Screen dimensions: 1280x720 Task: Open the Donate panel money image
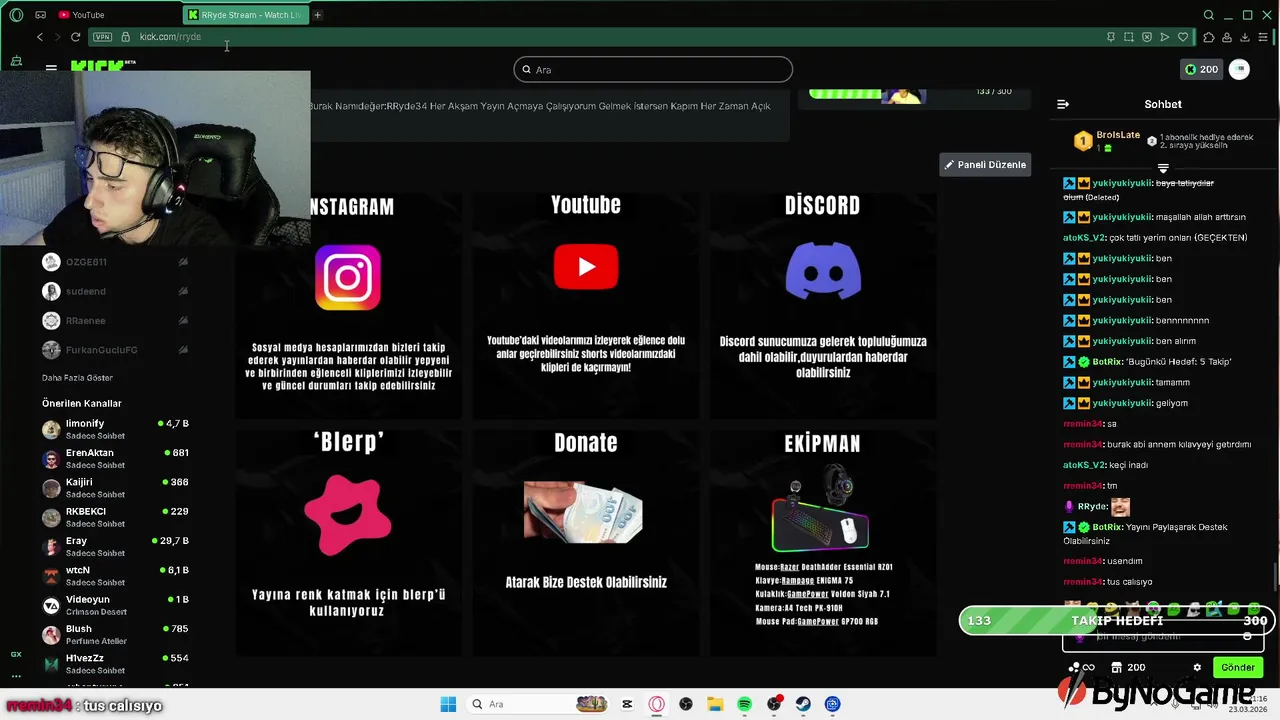point(583,512)
